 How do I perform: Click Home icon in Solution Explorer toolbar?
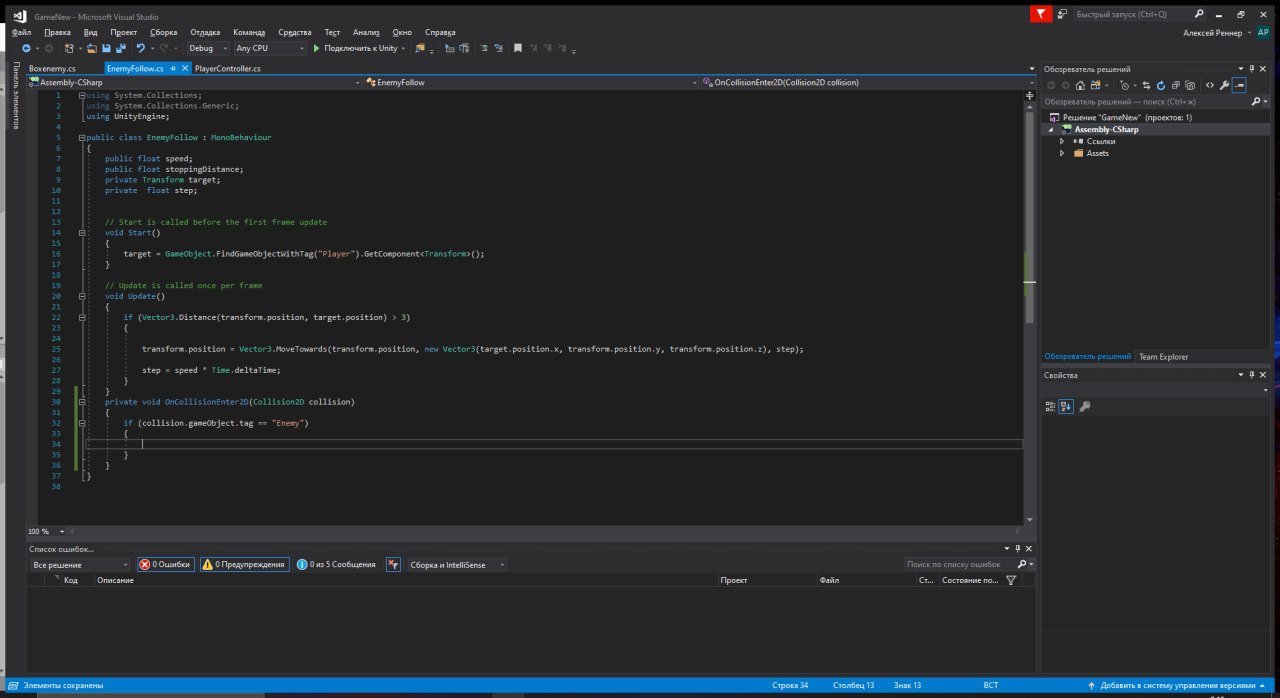1080,86
